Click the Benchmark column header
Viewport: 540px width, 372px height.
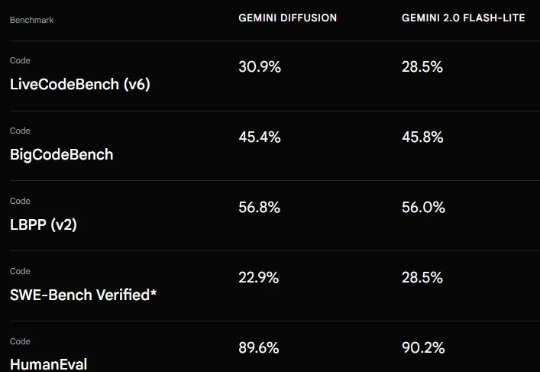(32, 20)
